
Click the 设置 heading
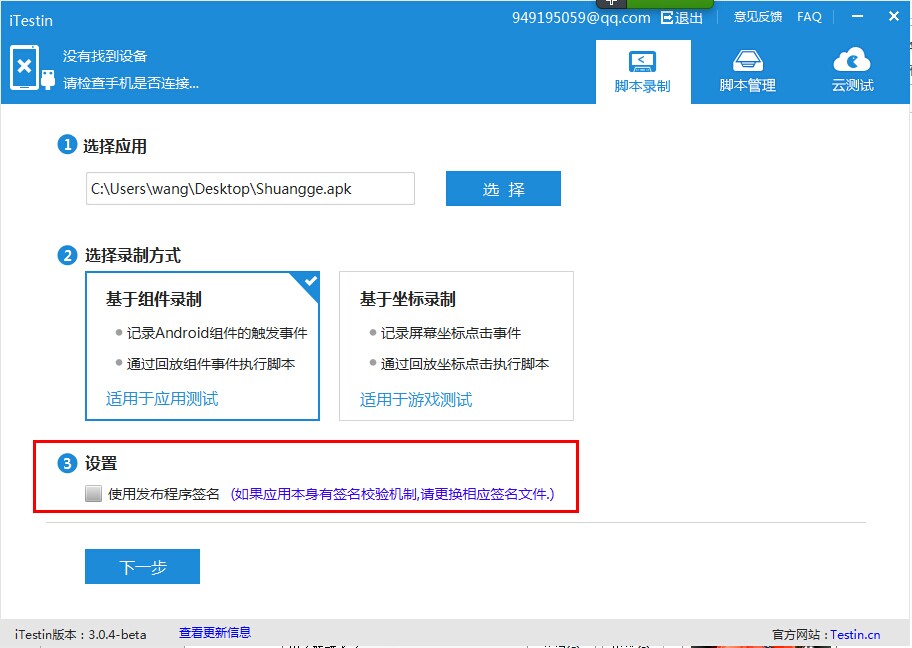click(101, 464)
